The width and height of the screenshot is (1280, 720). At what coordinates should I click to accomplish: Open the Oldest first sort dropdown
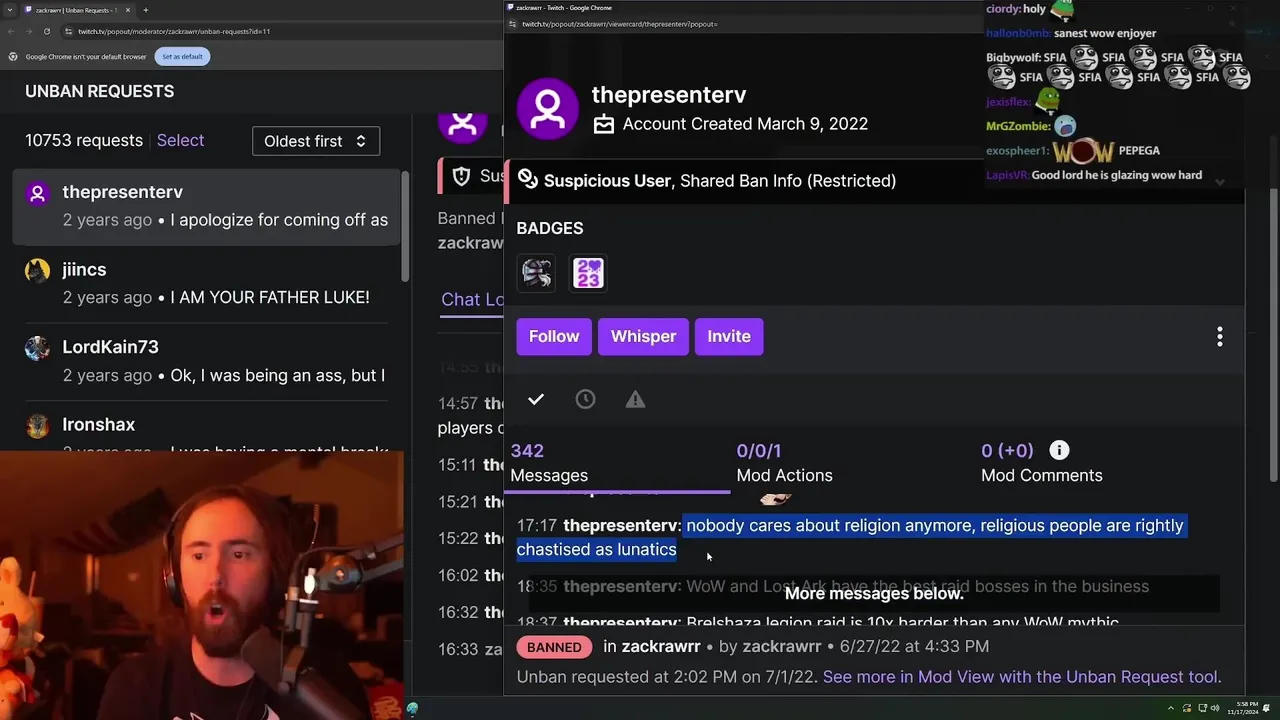point(315,141)
